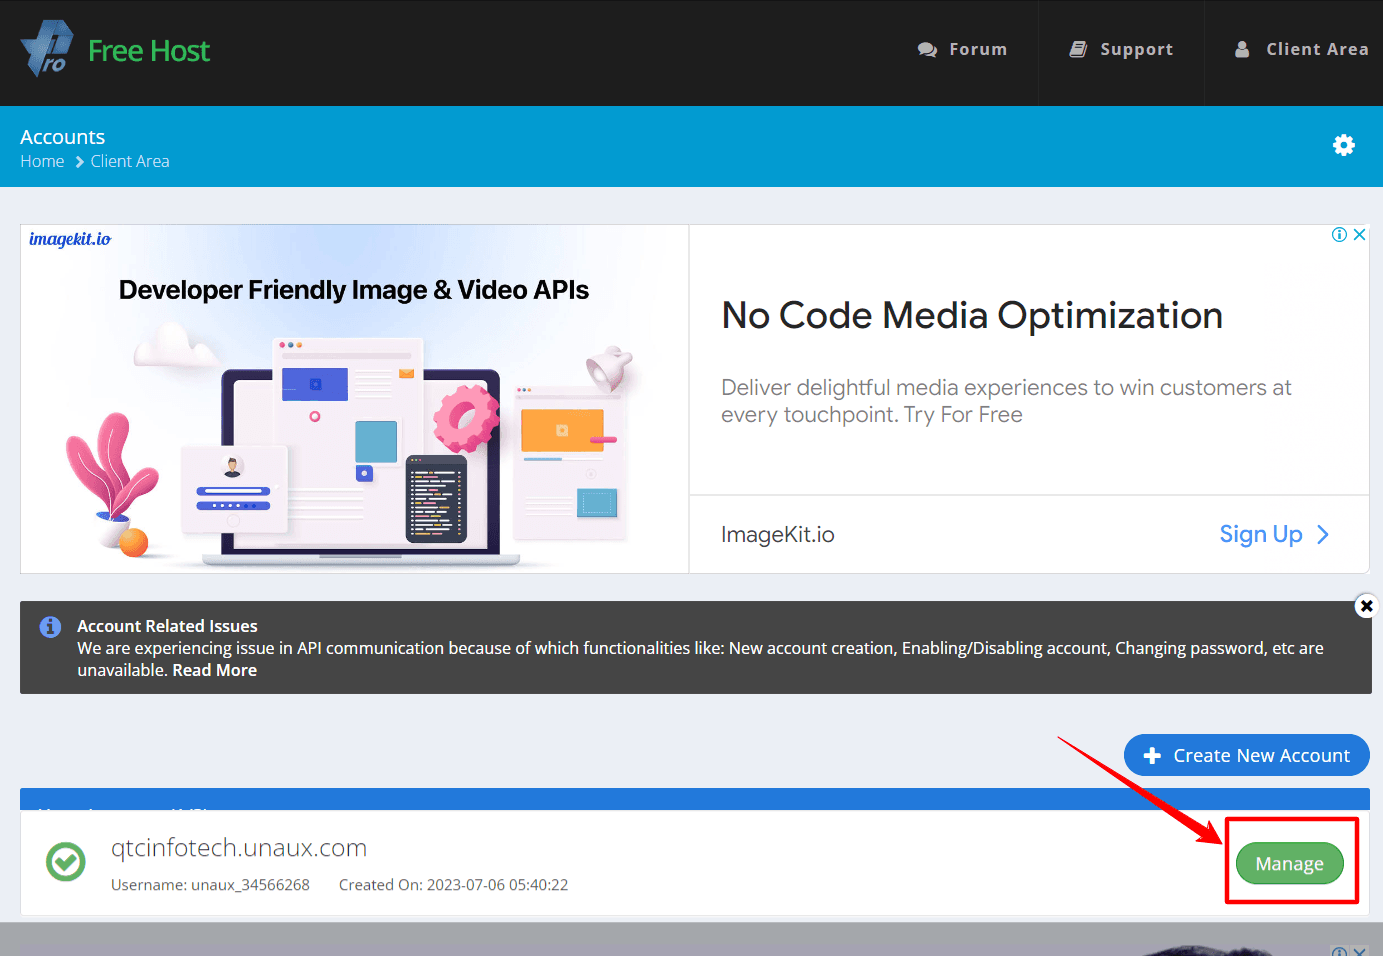Dismiss the Account Related Issues notice

[x=1366, y=606]
